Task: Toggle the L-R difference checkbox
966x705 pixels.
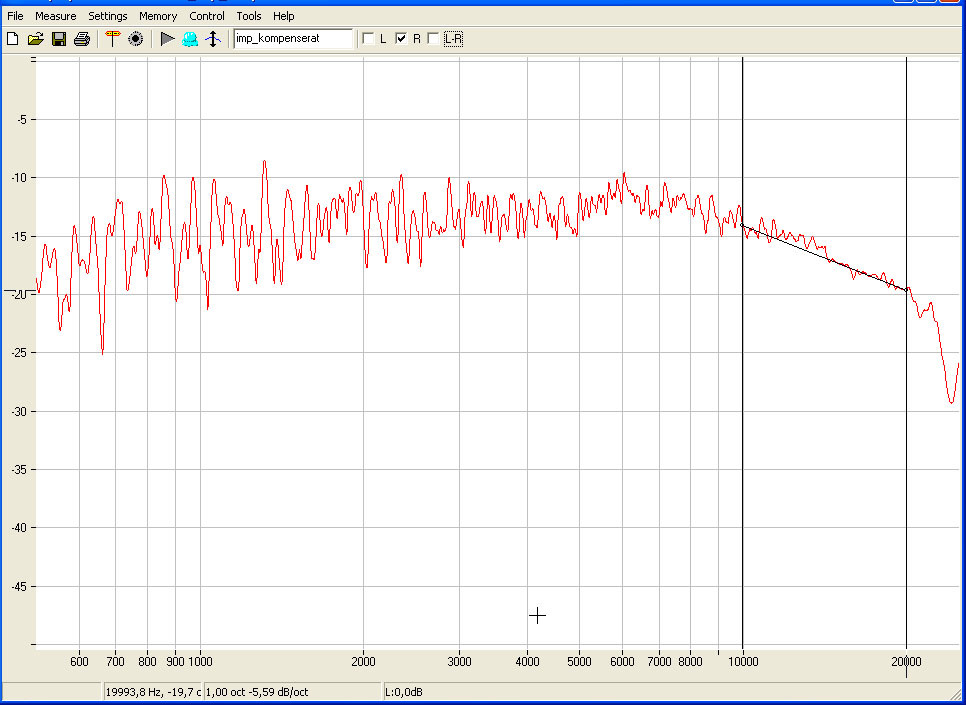Action: tap(433, 39)
